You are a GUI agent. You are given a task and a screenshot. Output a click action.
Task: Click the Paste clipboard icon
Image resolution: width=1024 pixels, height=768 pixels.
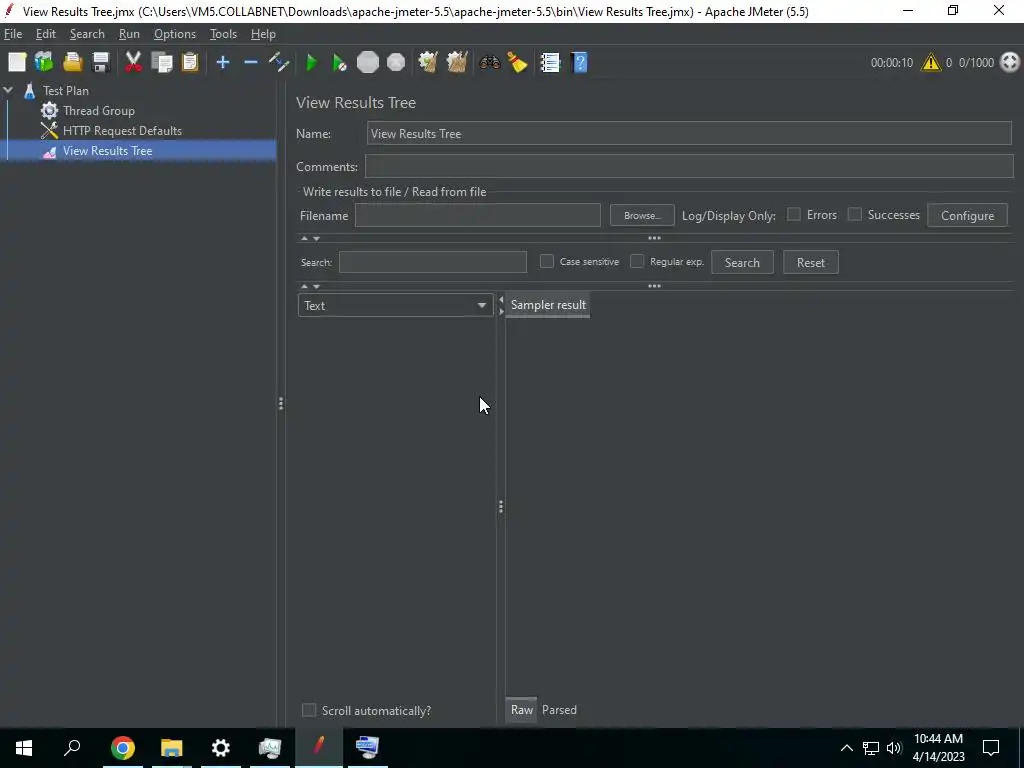click(x=189, y=63)
